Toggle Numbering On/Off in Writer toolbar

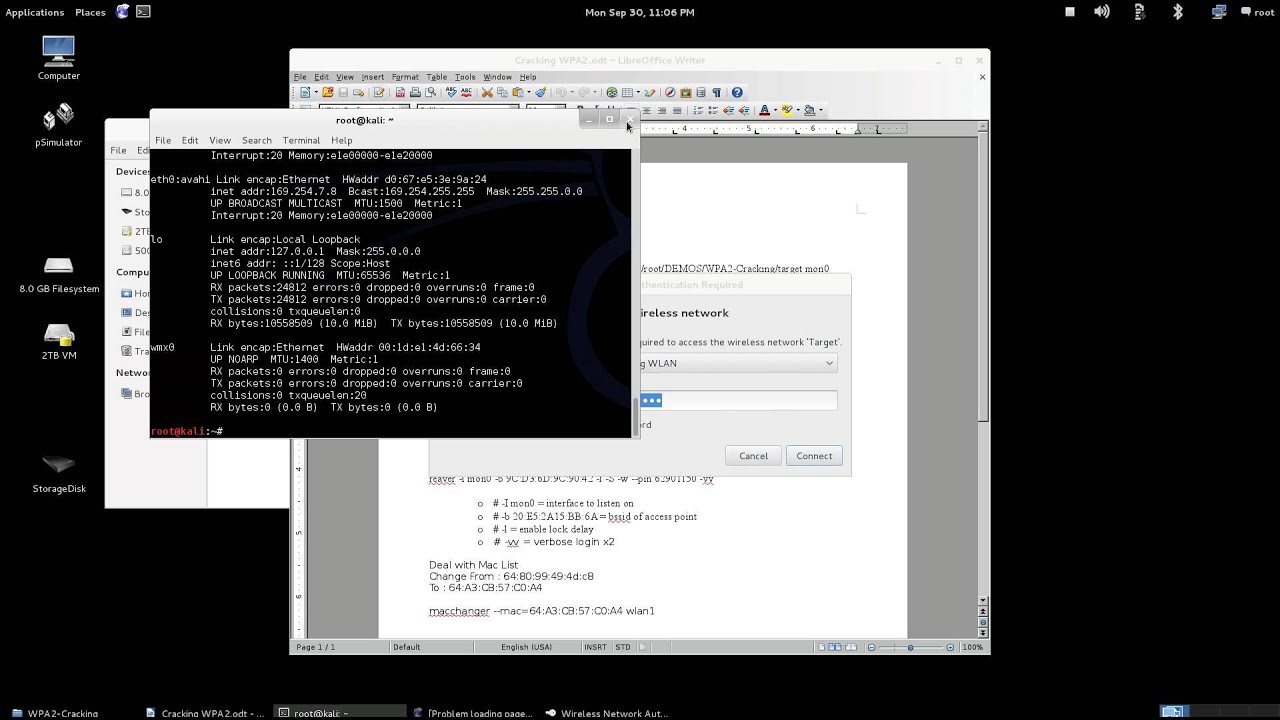click(698, 110)
